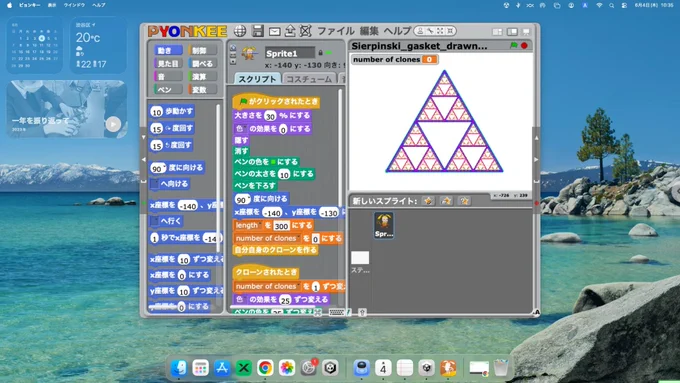Click the crossed-box icon next to share
Viewport: 680px width, 383px height.
tap(306, 31)
